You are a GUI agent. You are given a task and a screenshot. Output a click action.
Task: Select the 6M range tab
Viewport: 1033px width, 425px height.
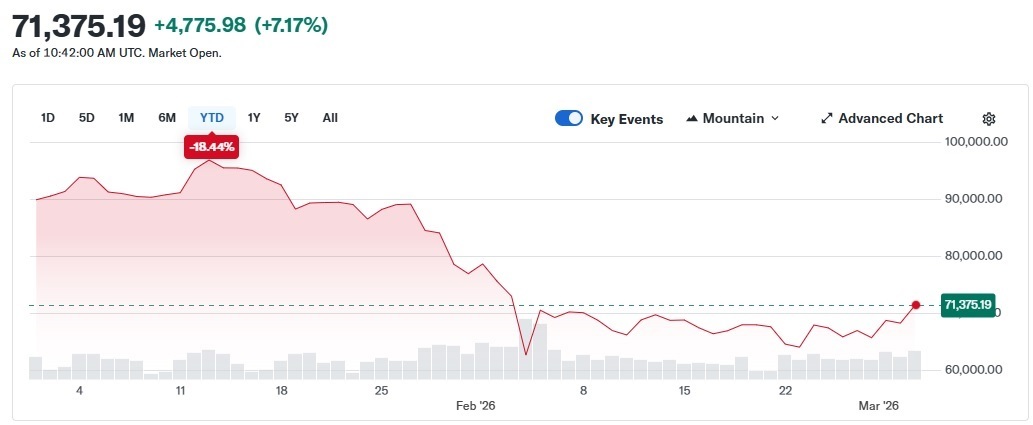coord(167,118)
